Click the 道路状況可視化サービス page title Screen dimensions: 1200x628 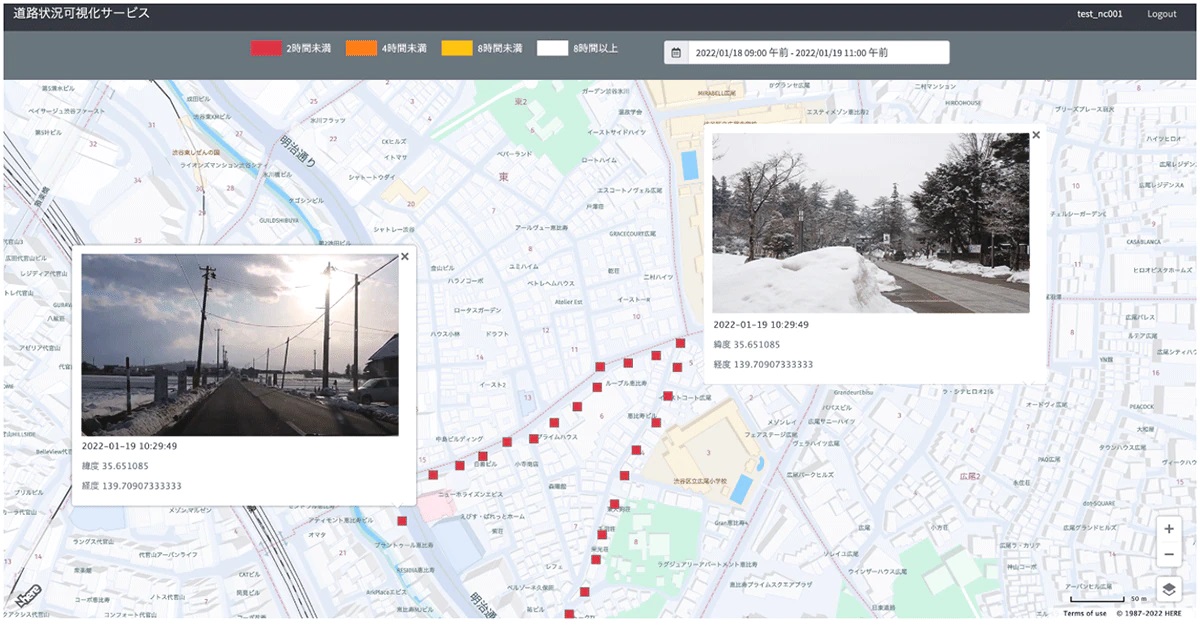click(x=82, y=14)
